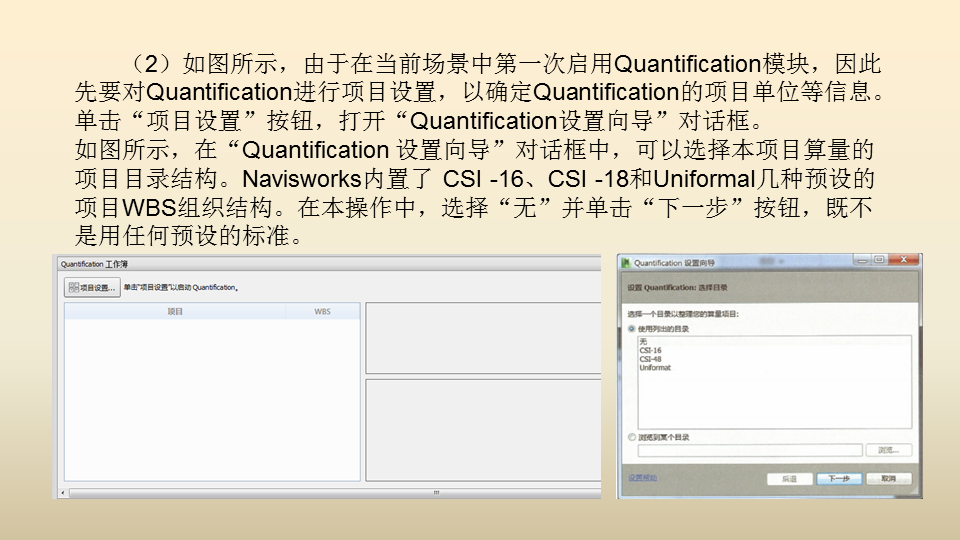Open the 设置帮助 link
The height and width of the screenshot is (540, 960).
642,478
